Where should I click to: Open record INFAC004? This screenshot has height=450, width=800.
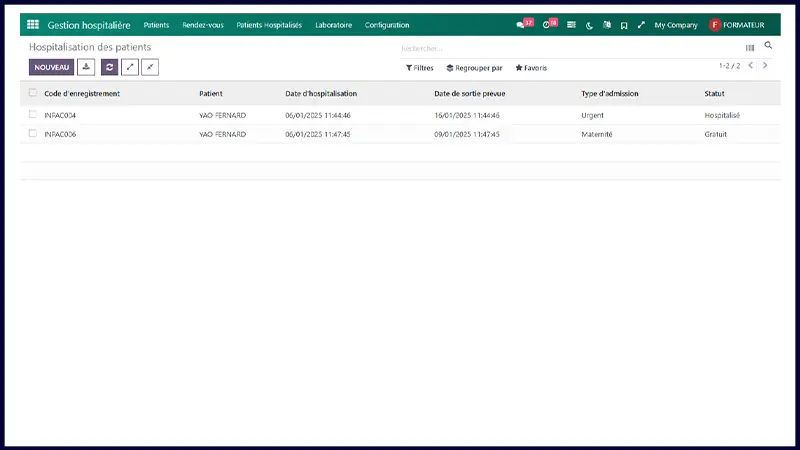point(60,115)
